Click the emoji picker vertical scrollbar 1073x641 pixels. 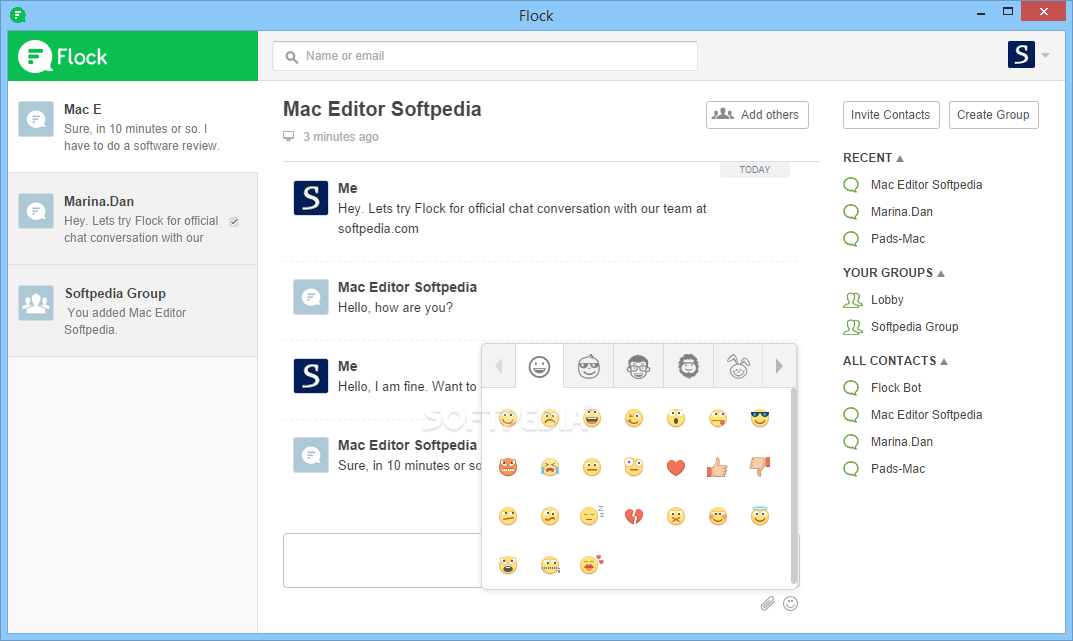(794, 486)
